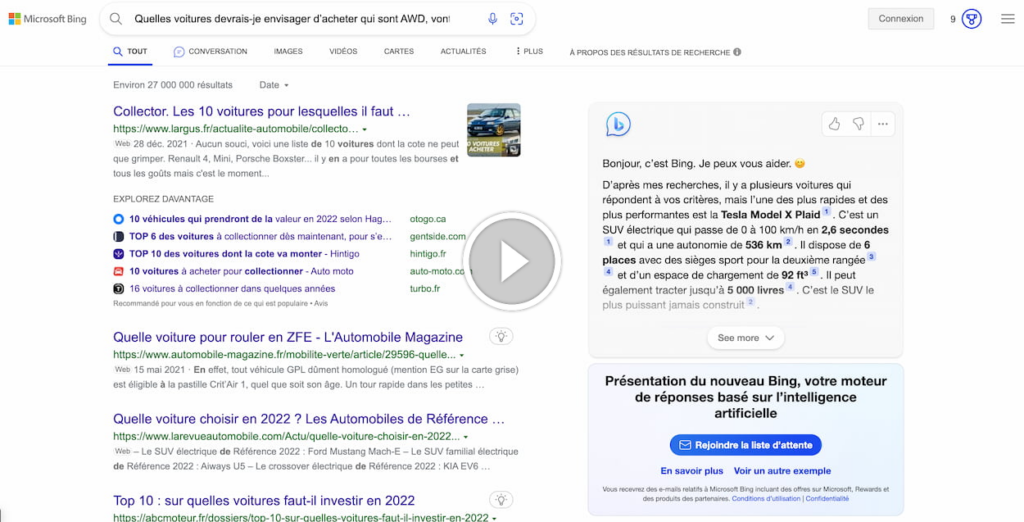
Task: Open the En savoir plus link
Action: click(x=692, y=471)
